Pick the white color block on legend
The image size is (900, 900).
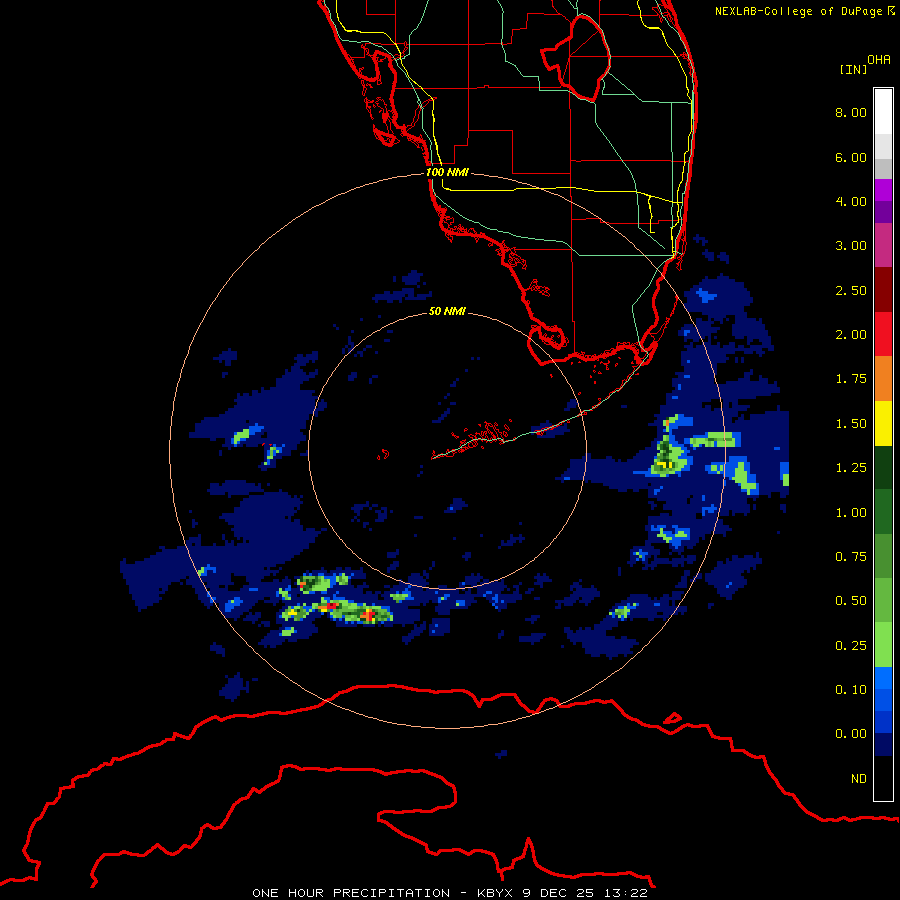[883, 111]
